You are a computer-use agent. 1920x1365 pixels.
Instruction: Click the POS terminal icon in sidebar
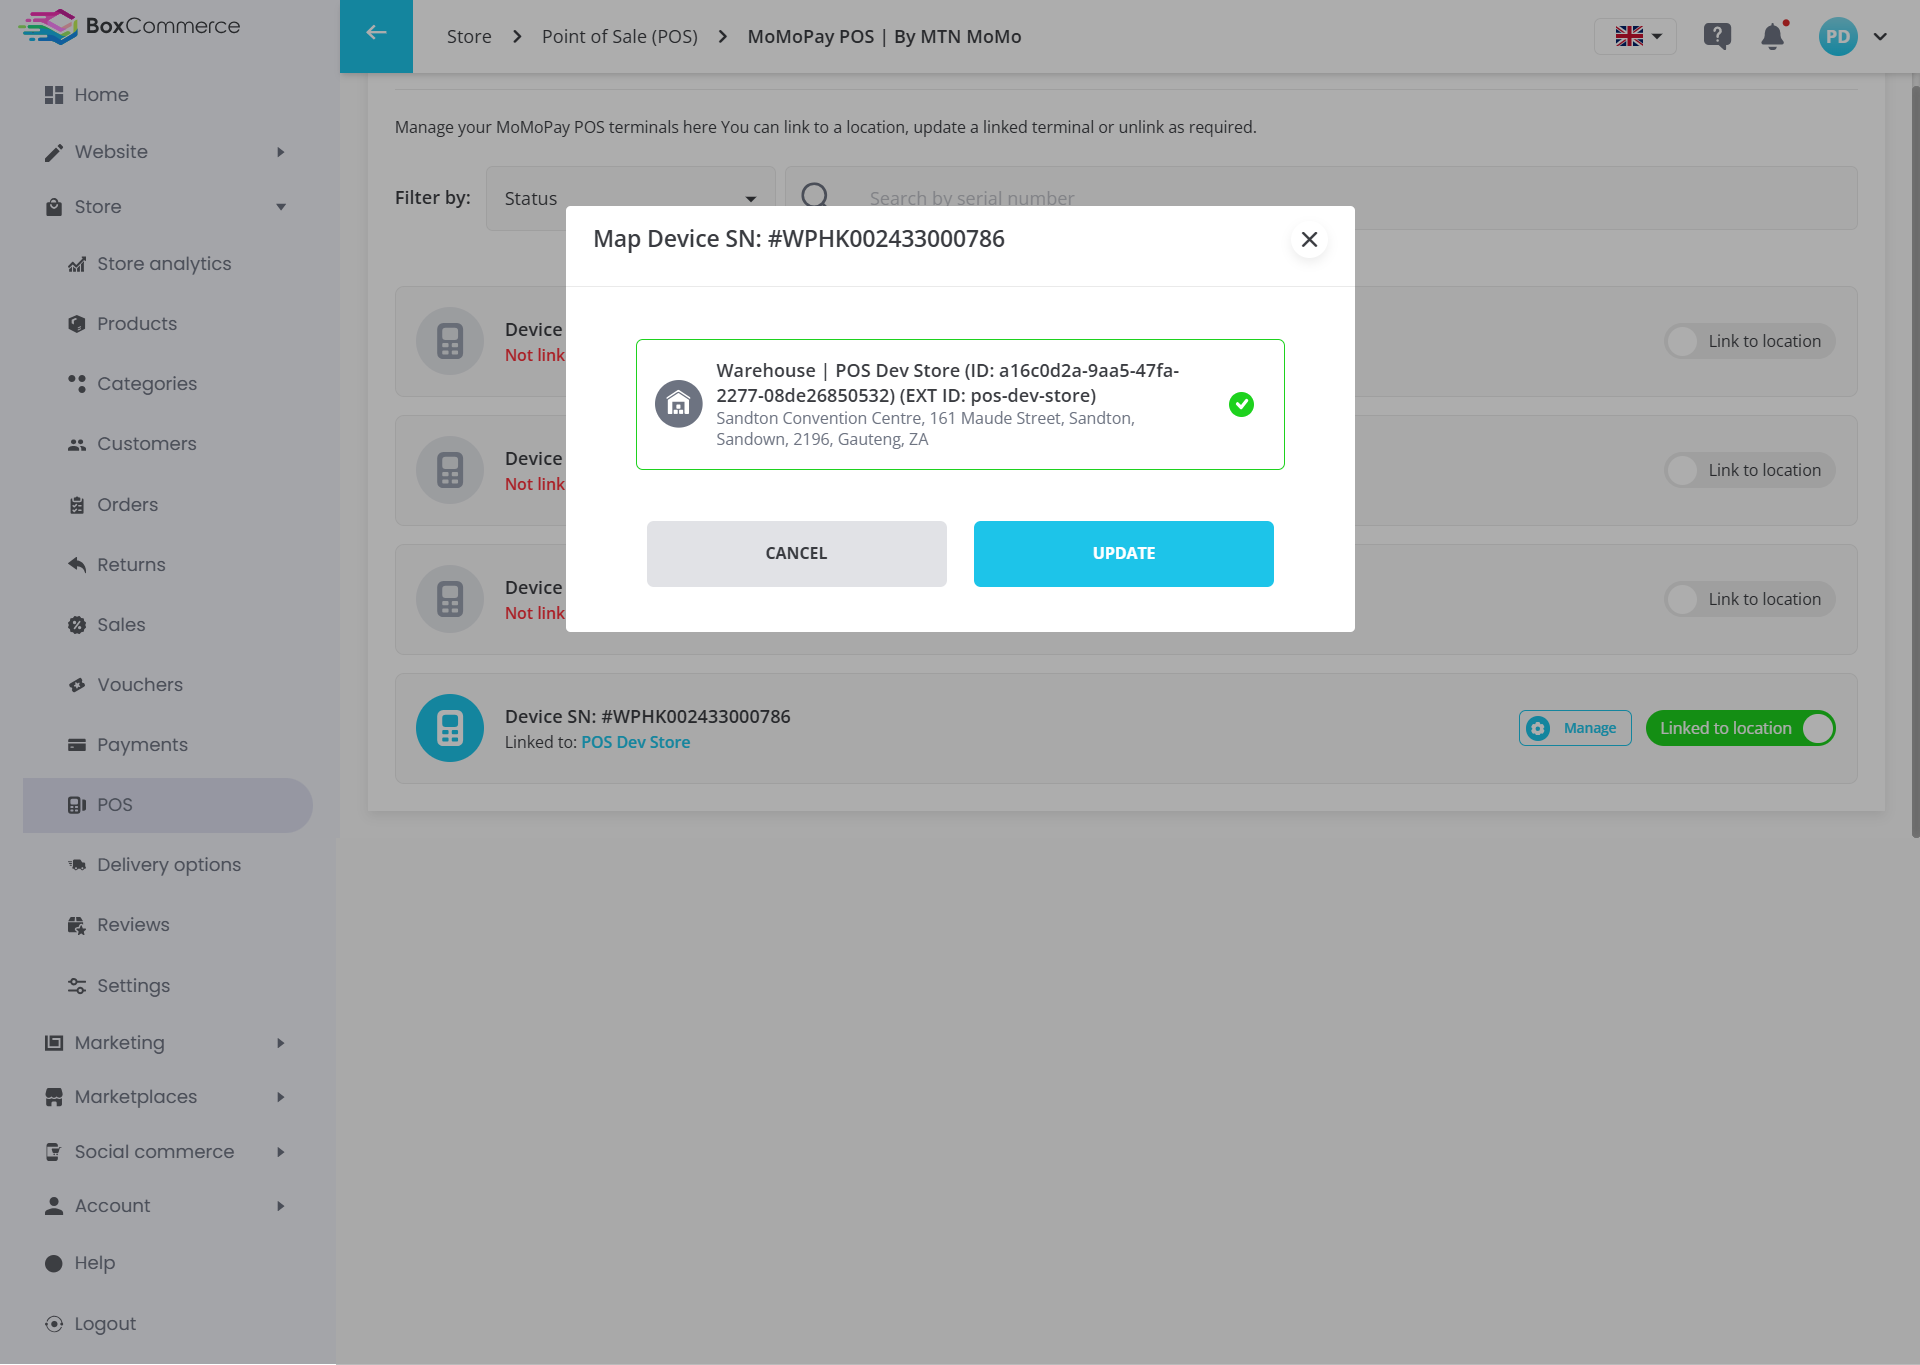(77, 805)
